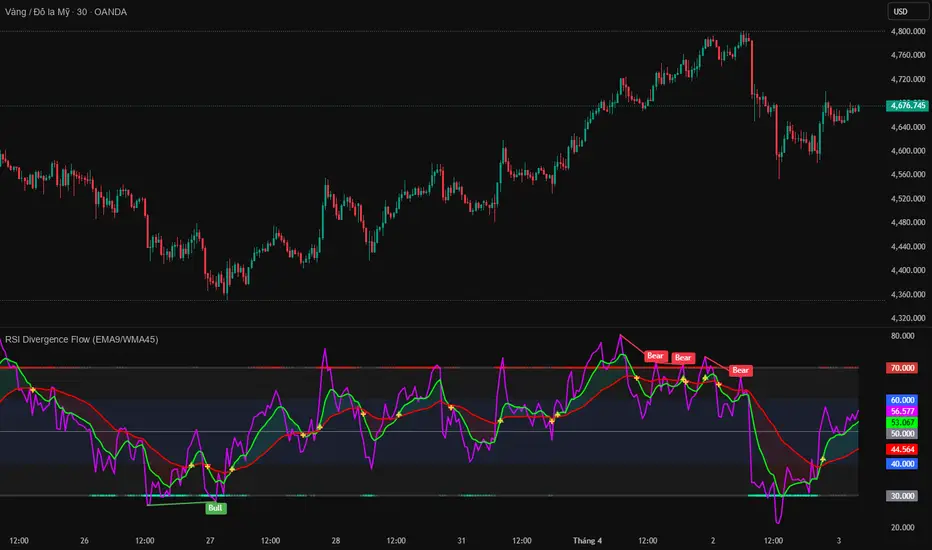Click the green Bull divergence label
Viewport: 932px width, 550px height.
216,508
